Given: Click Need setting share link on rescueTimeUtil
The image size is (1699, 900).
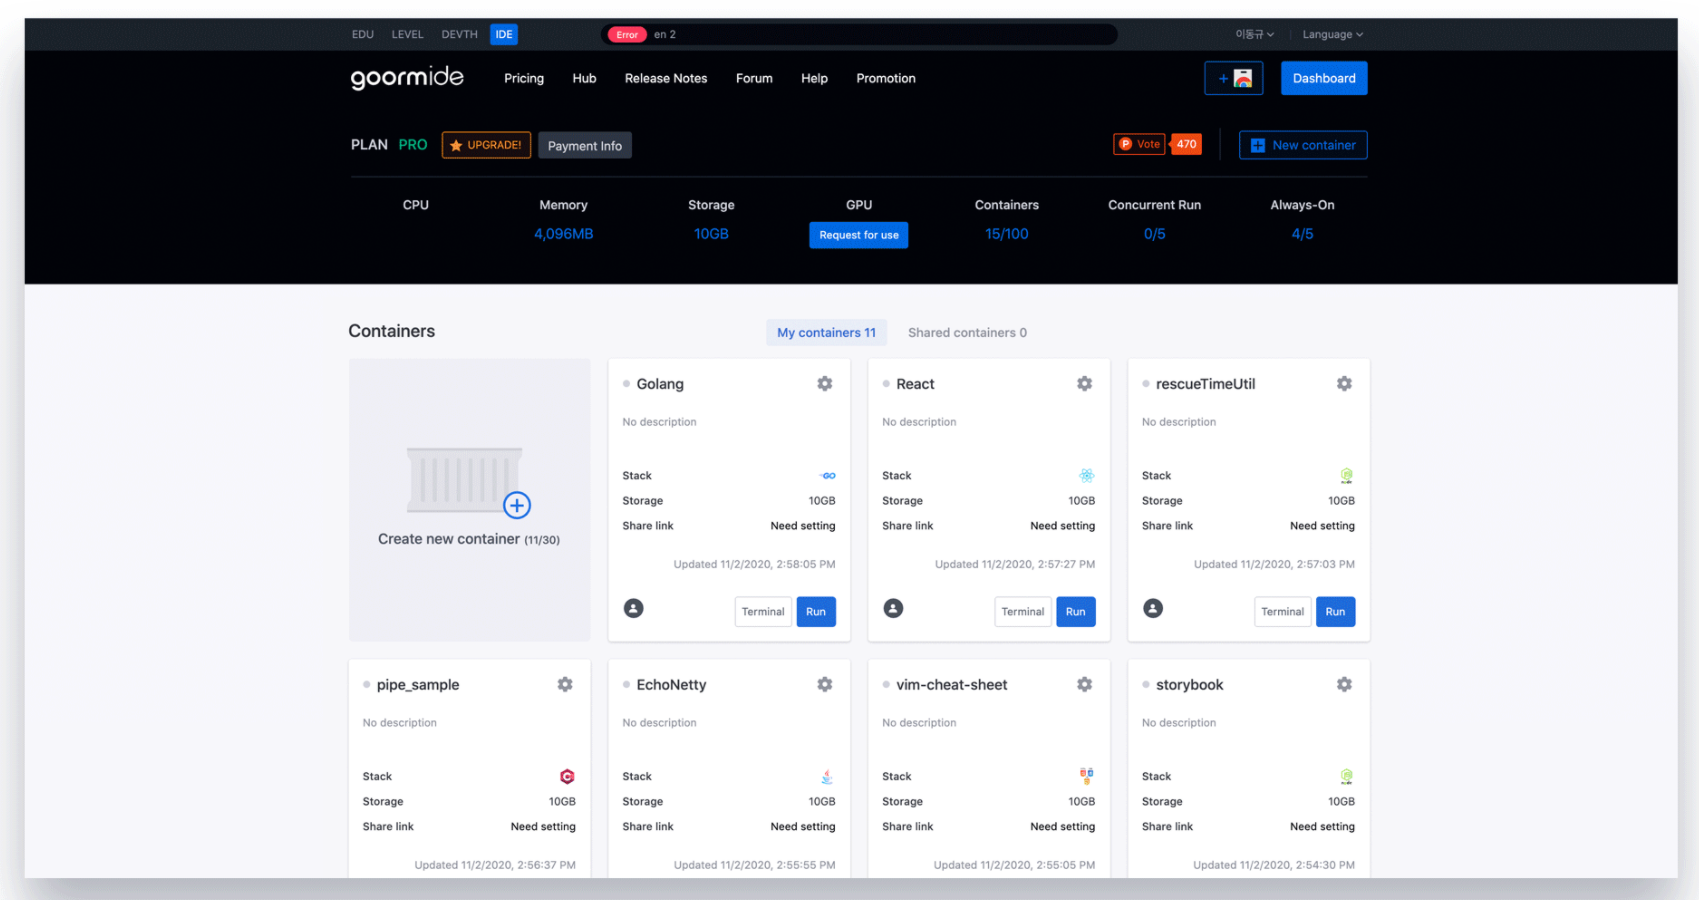Looking at the screenshot, I should tap(1322, 526).
